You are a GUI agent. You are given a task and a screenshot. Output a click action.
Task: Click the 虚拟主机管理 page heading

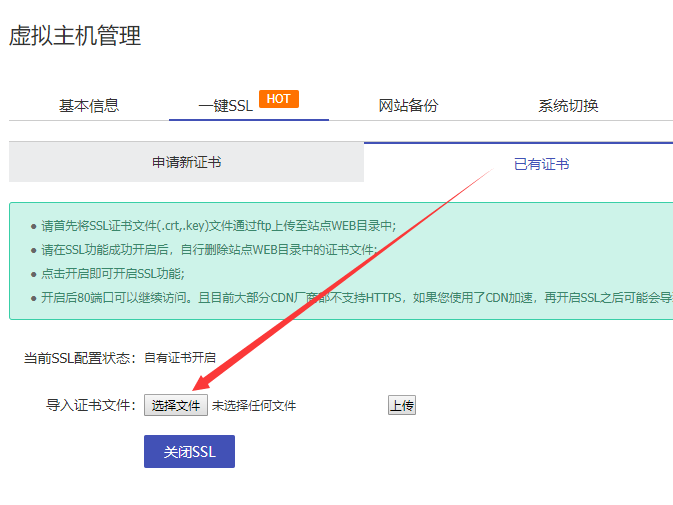[x=75, y=35]
